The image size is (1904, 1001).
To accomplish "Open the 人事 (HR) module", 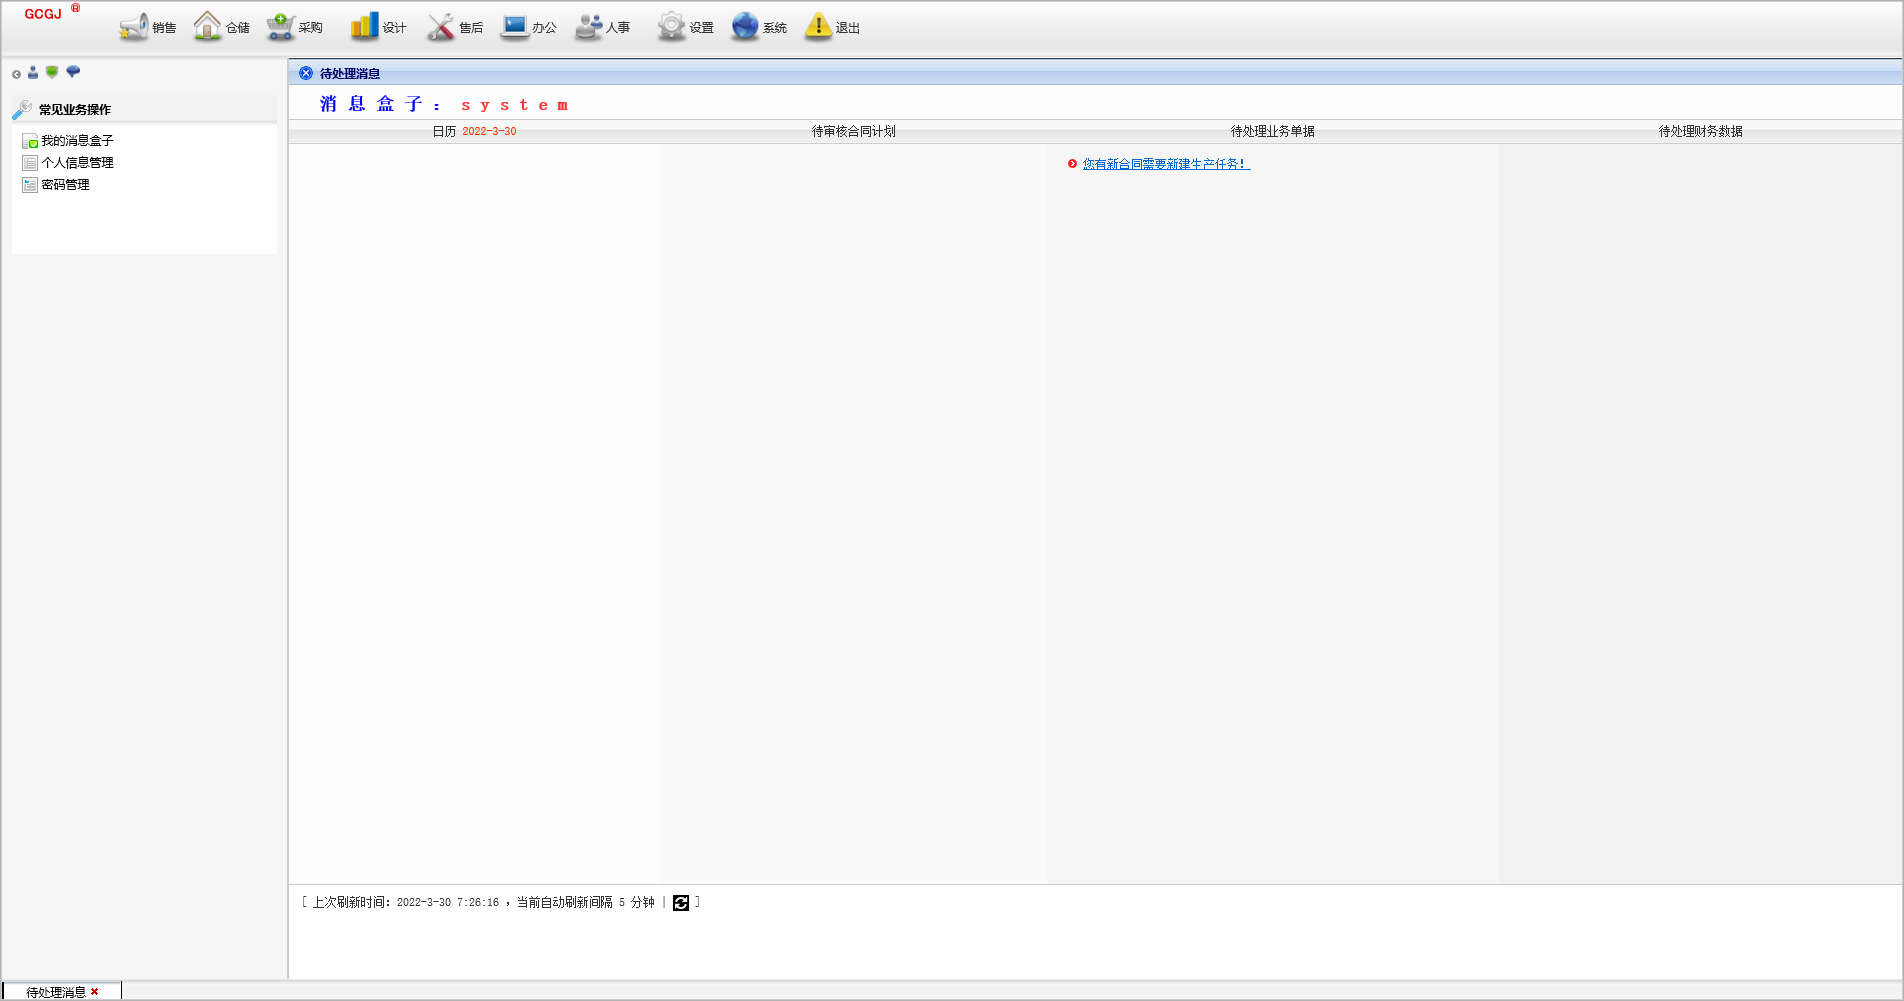I will (x=602, y=27).
